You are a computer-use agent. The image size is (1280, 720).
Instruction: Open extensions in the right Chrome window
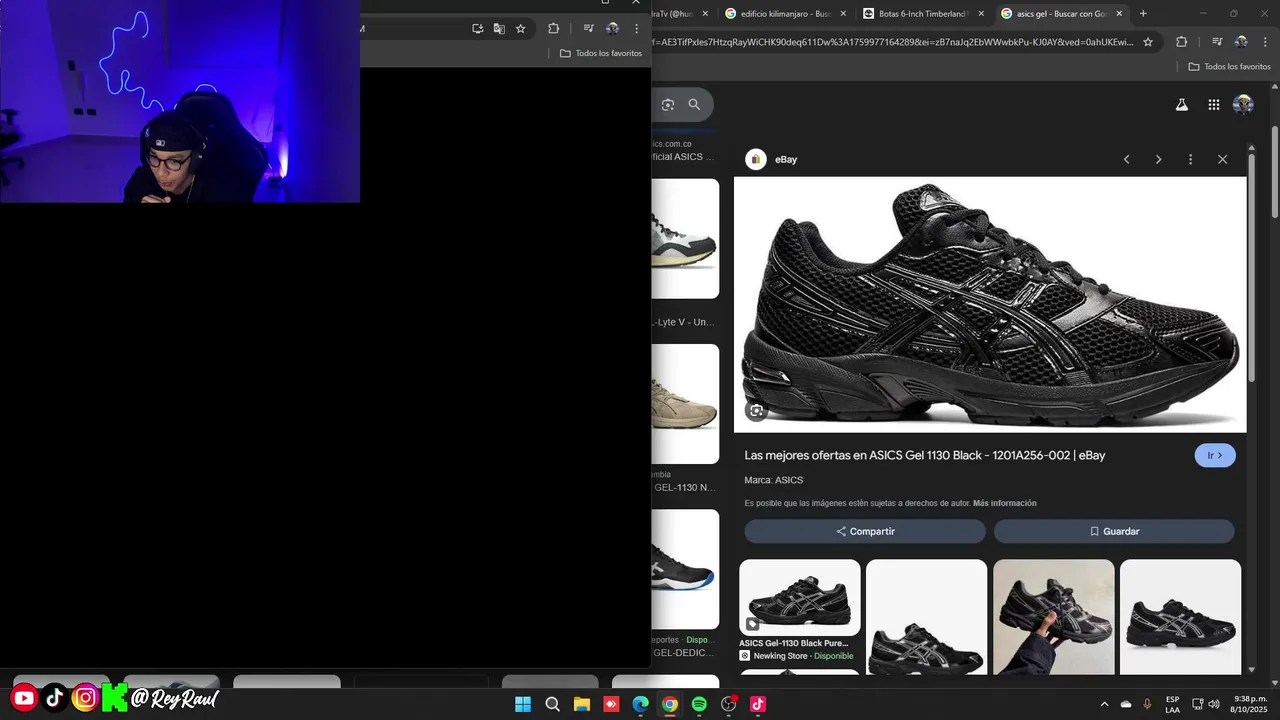pos(1181,42)
